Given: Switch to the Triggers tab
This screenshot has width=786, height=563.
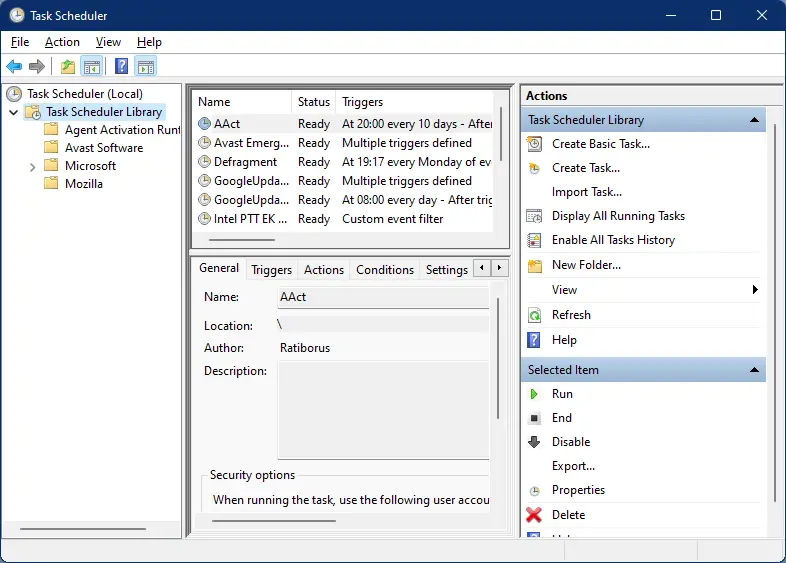Looking at the screenshot, I should point(271,270).
